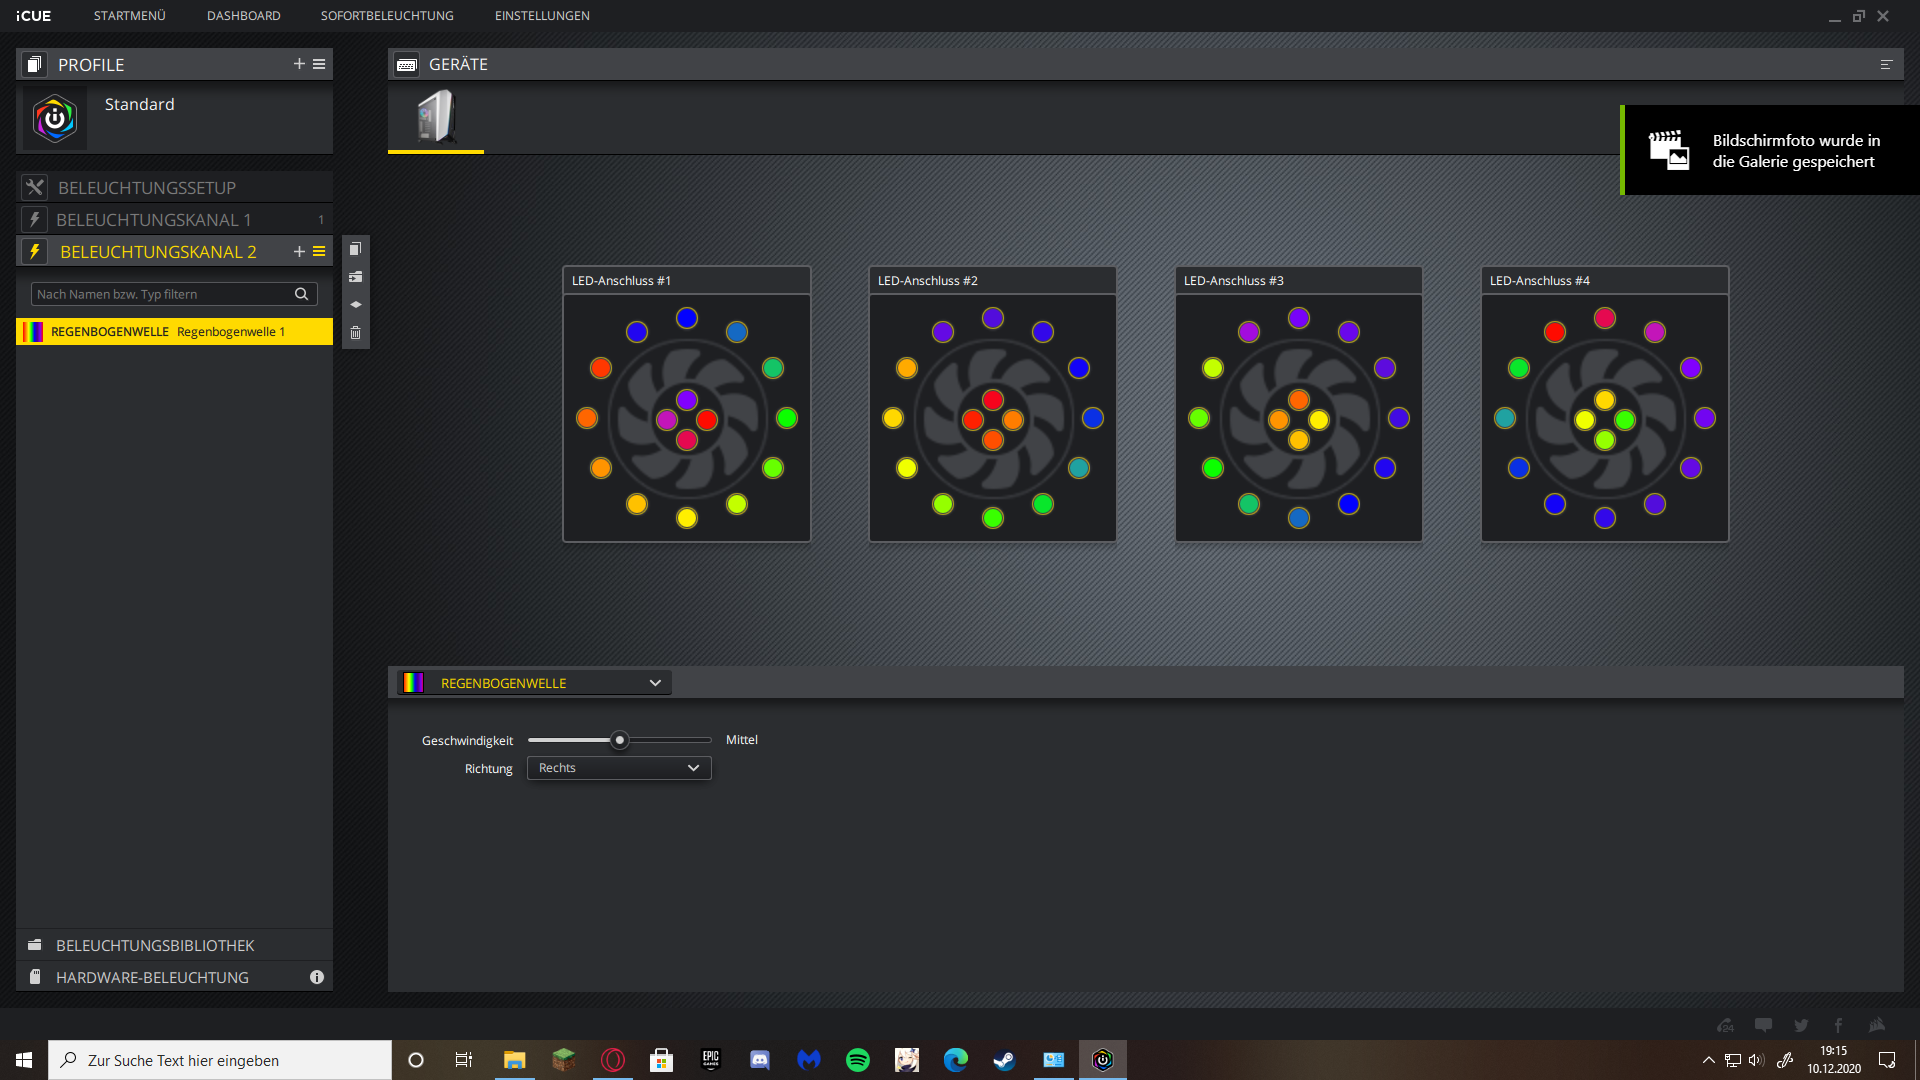Click the diamond marker icon in the side toolbar
The image size is (1920, 1080).
pos(355,305)
